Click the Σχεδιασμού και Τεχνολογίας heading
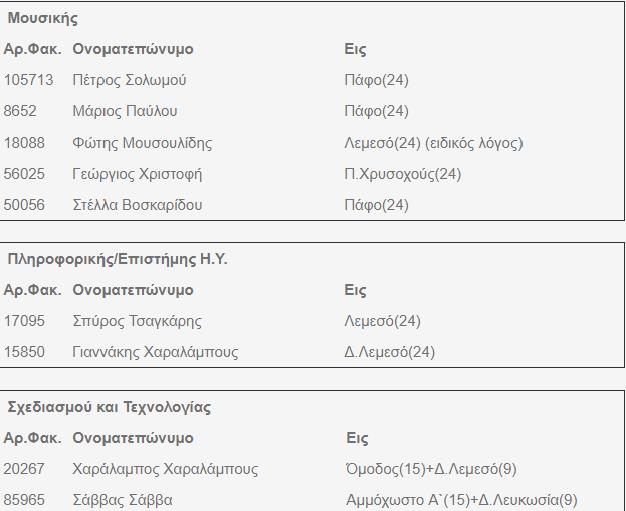The image size is (626, 511). coord(109,407)
